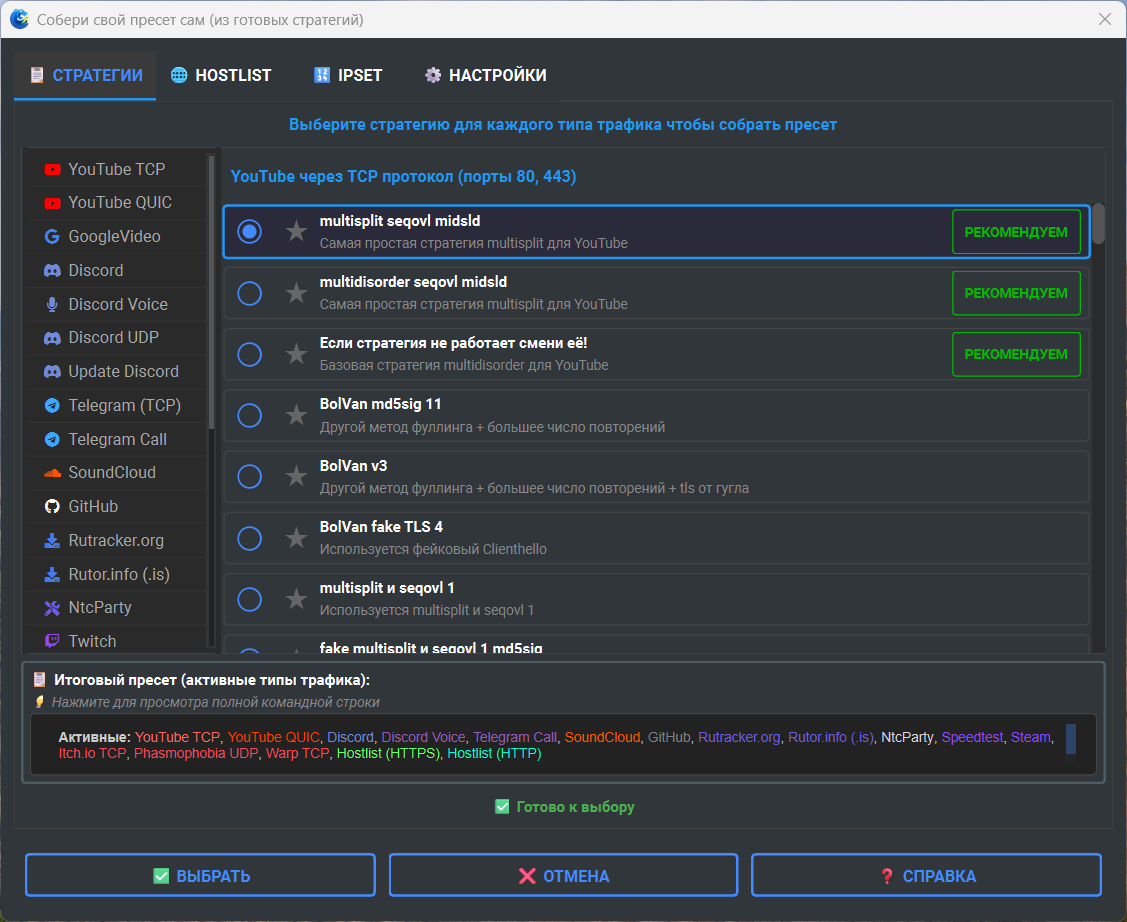Click the Twitch icon in sidebar
This screenshot has width=1127, height=922.
tap(52, 642)
